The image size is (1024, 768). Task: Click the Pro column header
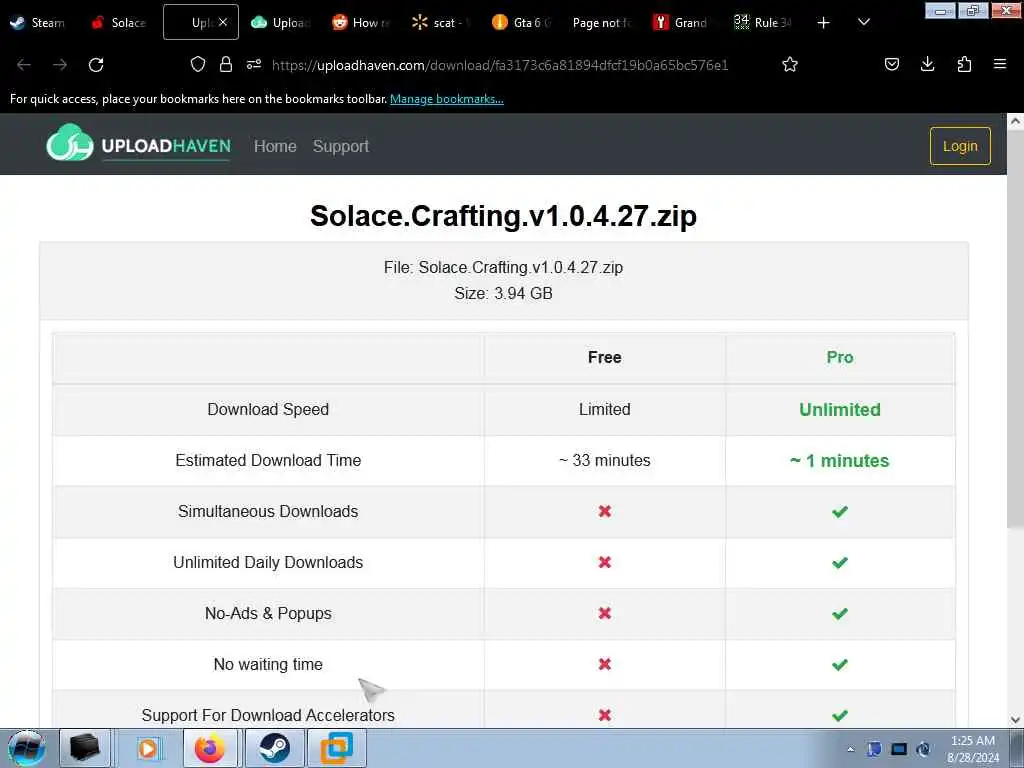pos(840,357)
